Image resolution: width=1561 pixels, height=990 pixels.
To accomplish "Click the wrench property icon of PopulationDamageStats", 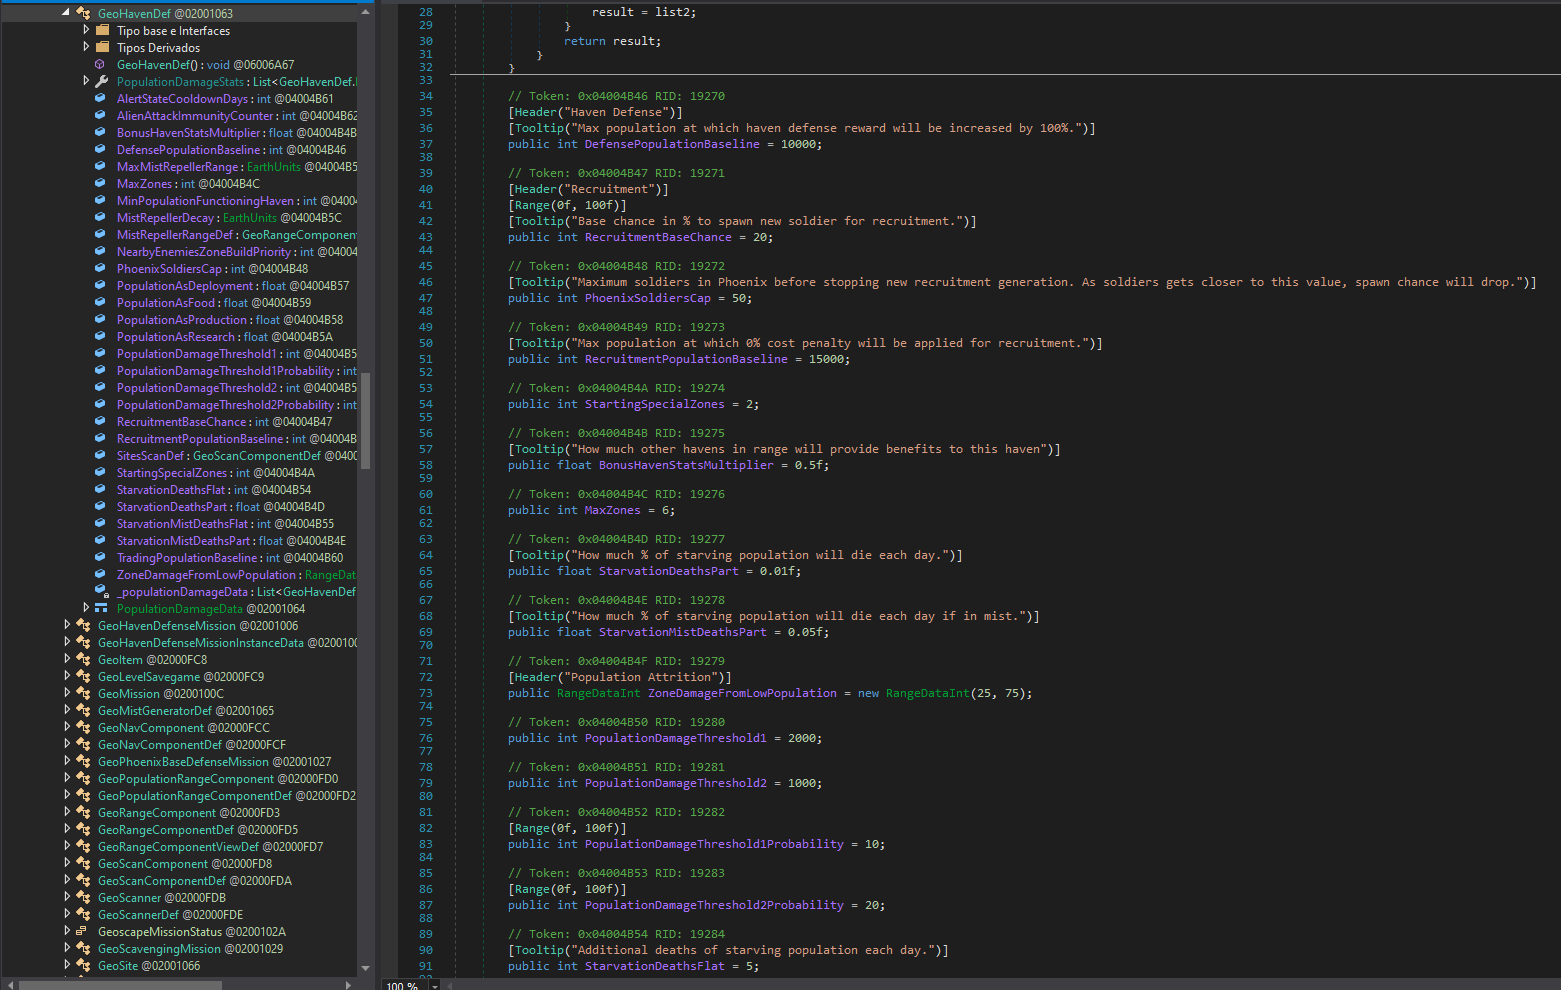I will [x=102, y=81].
